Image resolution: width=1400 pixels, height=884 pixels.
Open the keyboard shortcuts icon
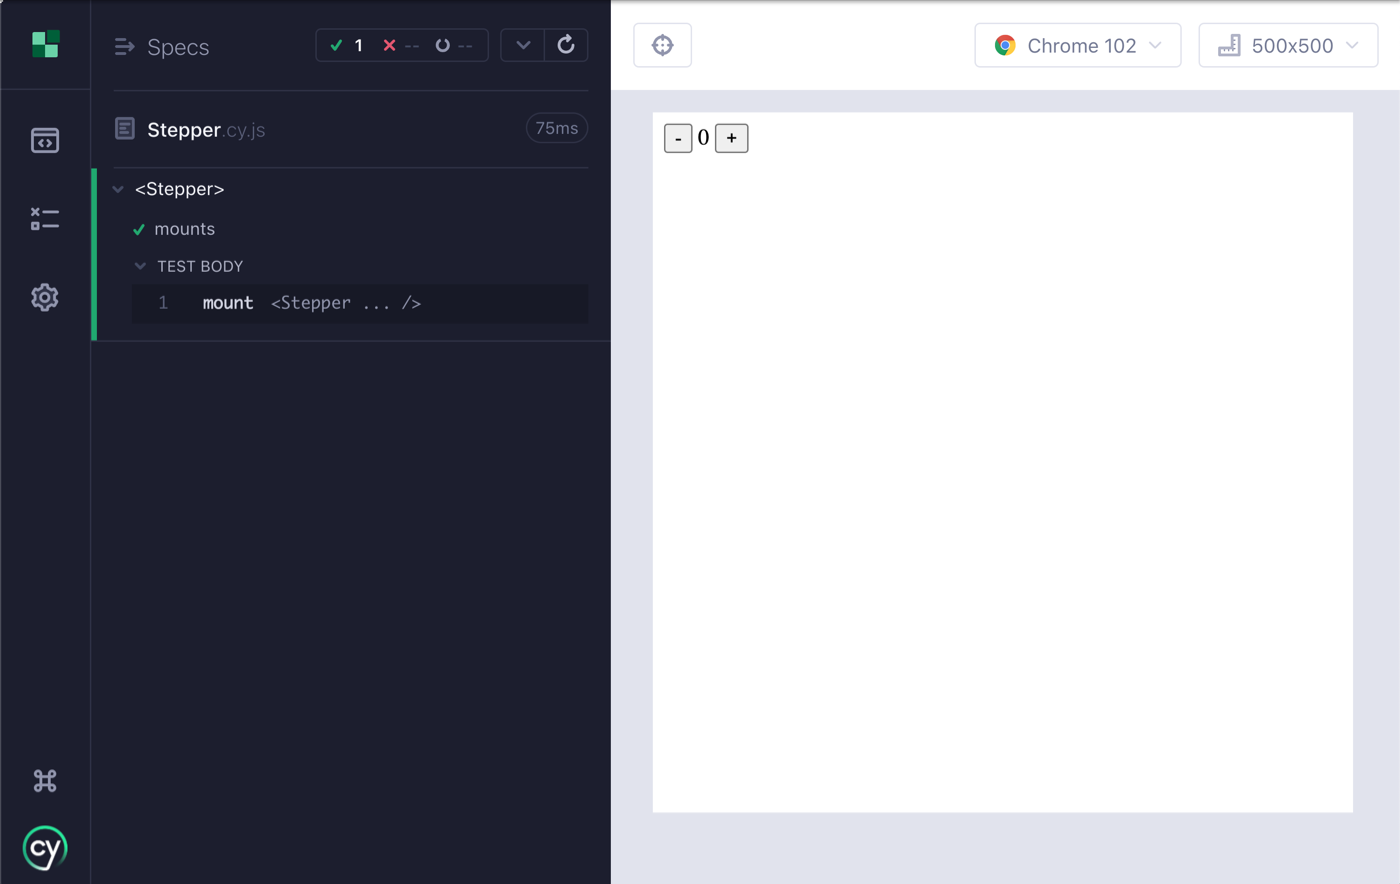tap(45, 781)
